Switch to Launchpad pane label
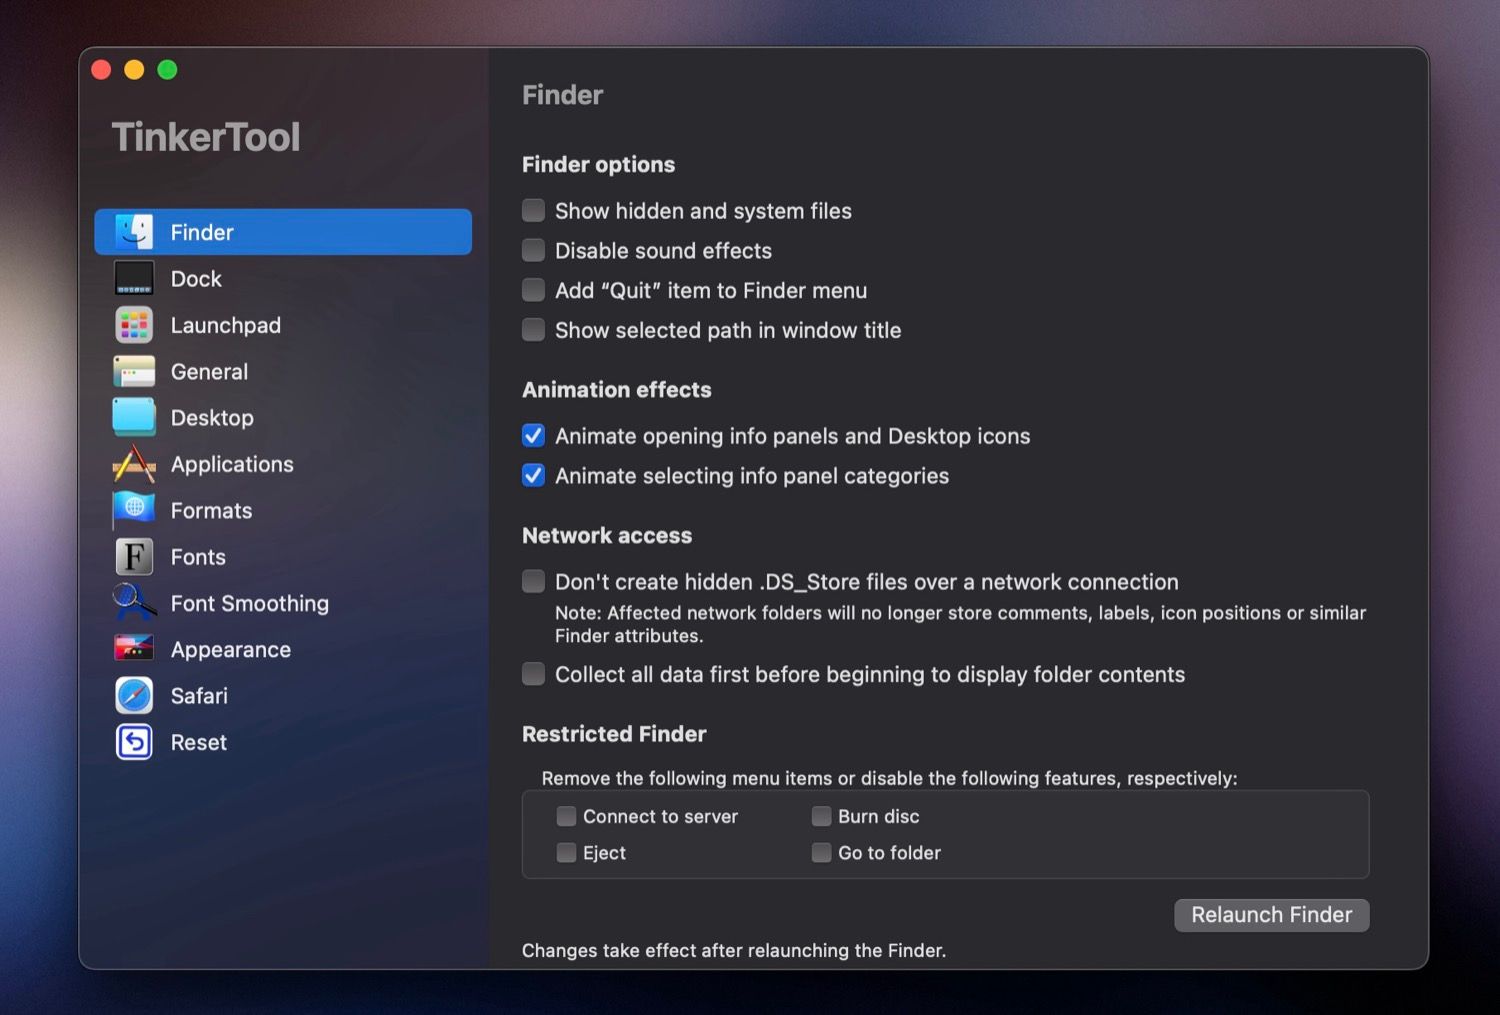This screenshot has width=1500, height=1015. (x=226, y=325)
